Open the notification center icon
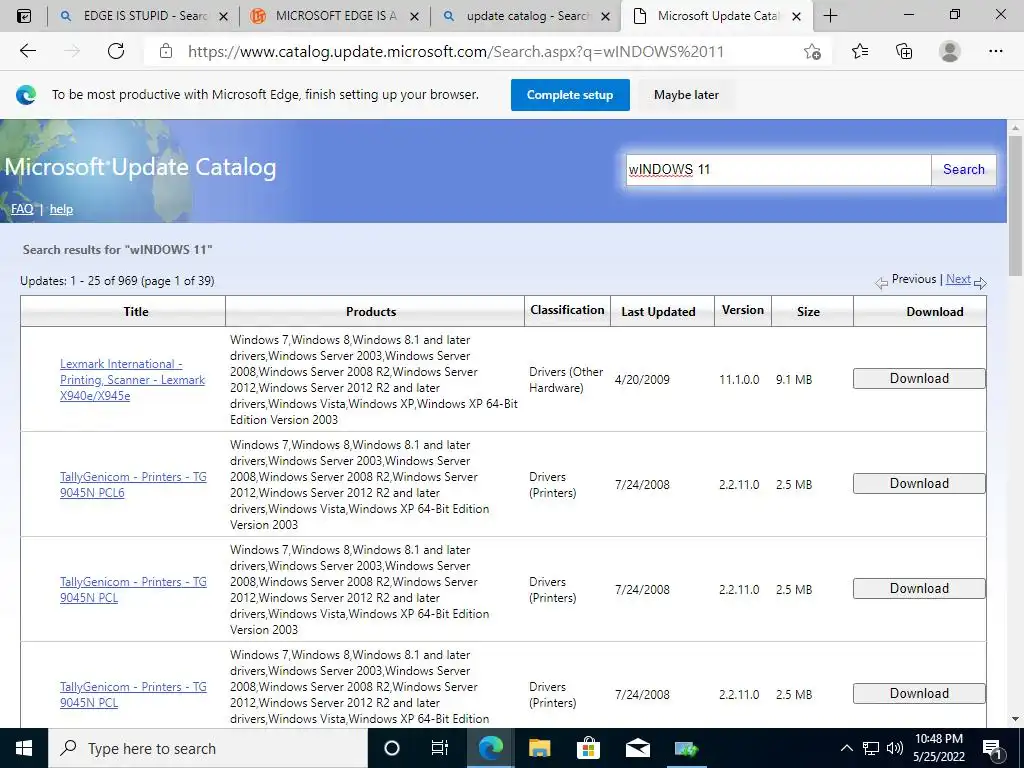Viewport: 1024px width, 768px height. click(993, 750)
